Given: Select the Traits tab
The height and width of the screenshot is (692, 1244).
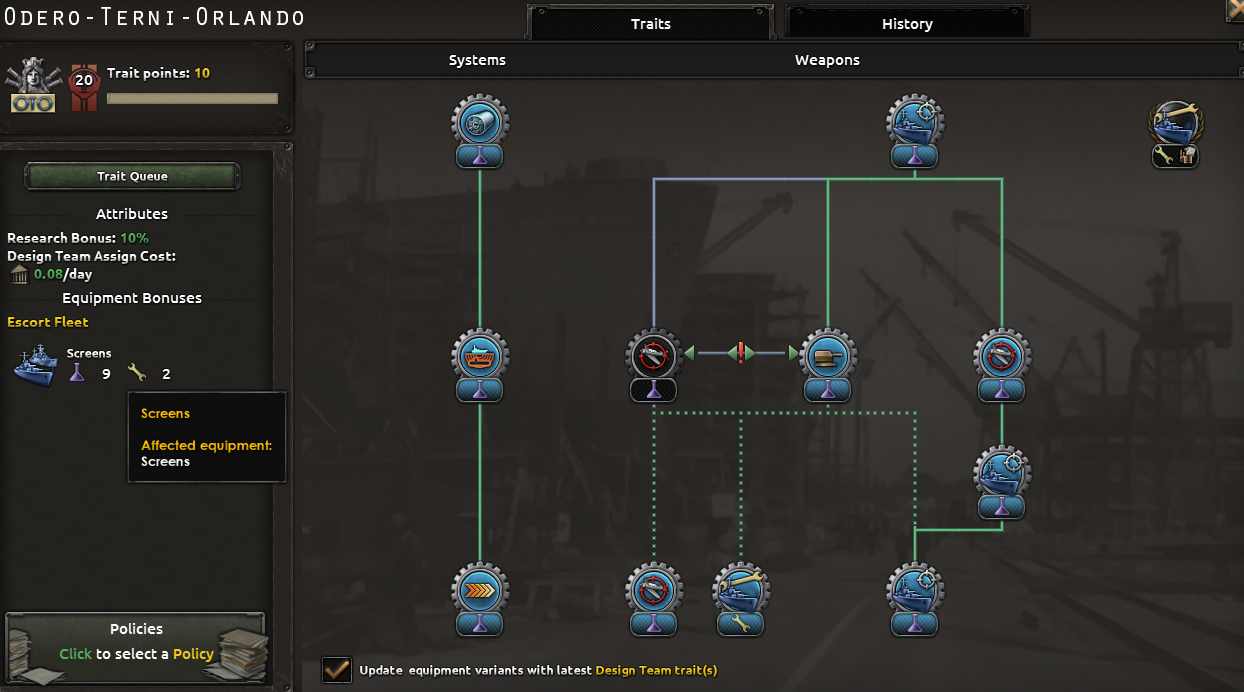Looking at the screenshot, I should [649, 23].
